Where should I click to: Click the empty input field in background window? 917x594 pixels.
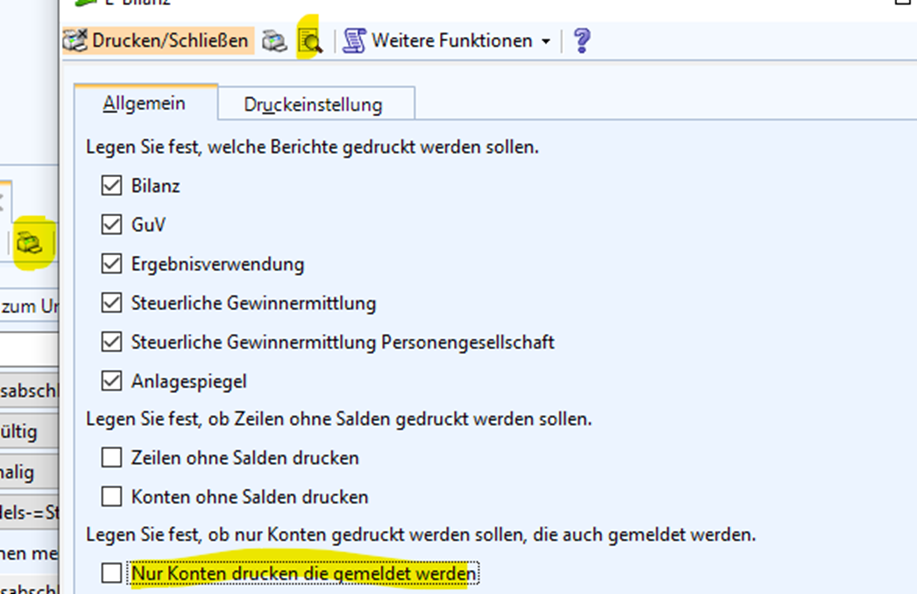(28, 349)
